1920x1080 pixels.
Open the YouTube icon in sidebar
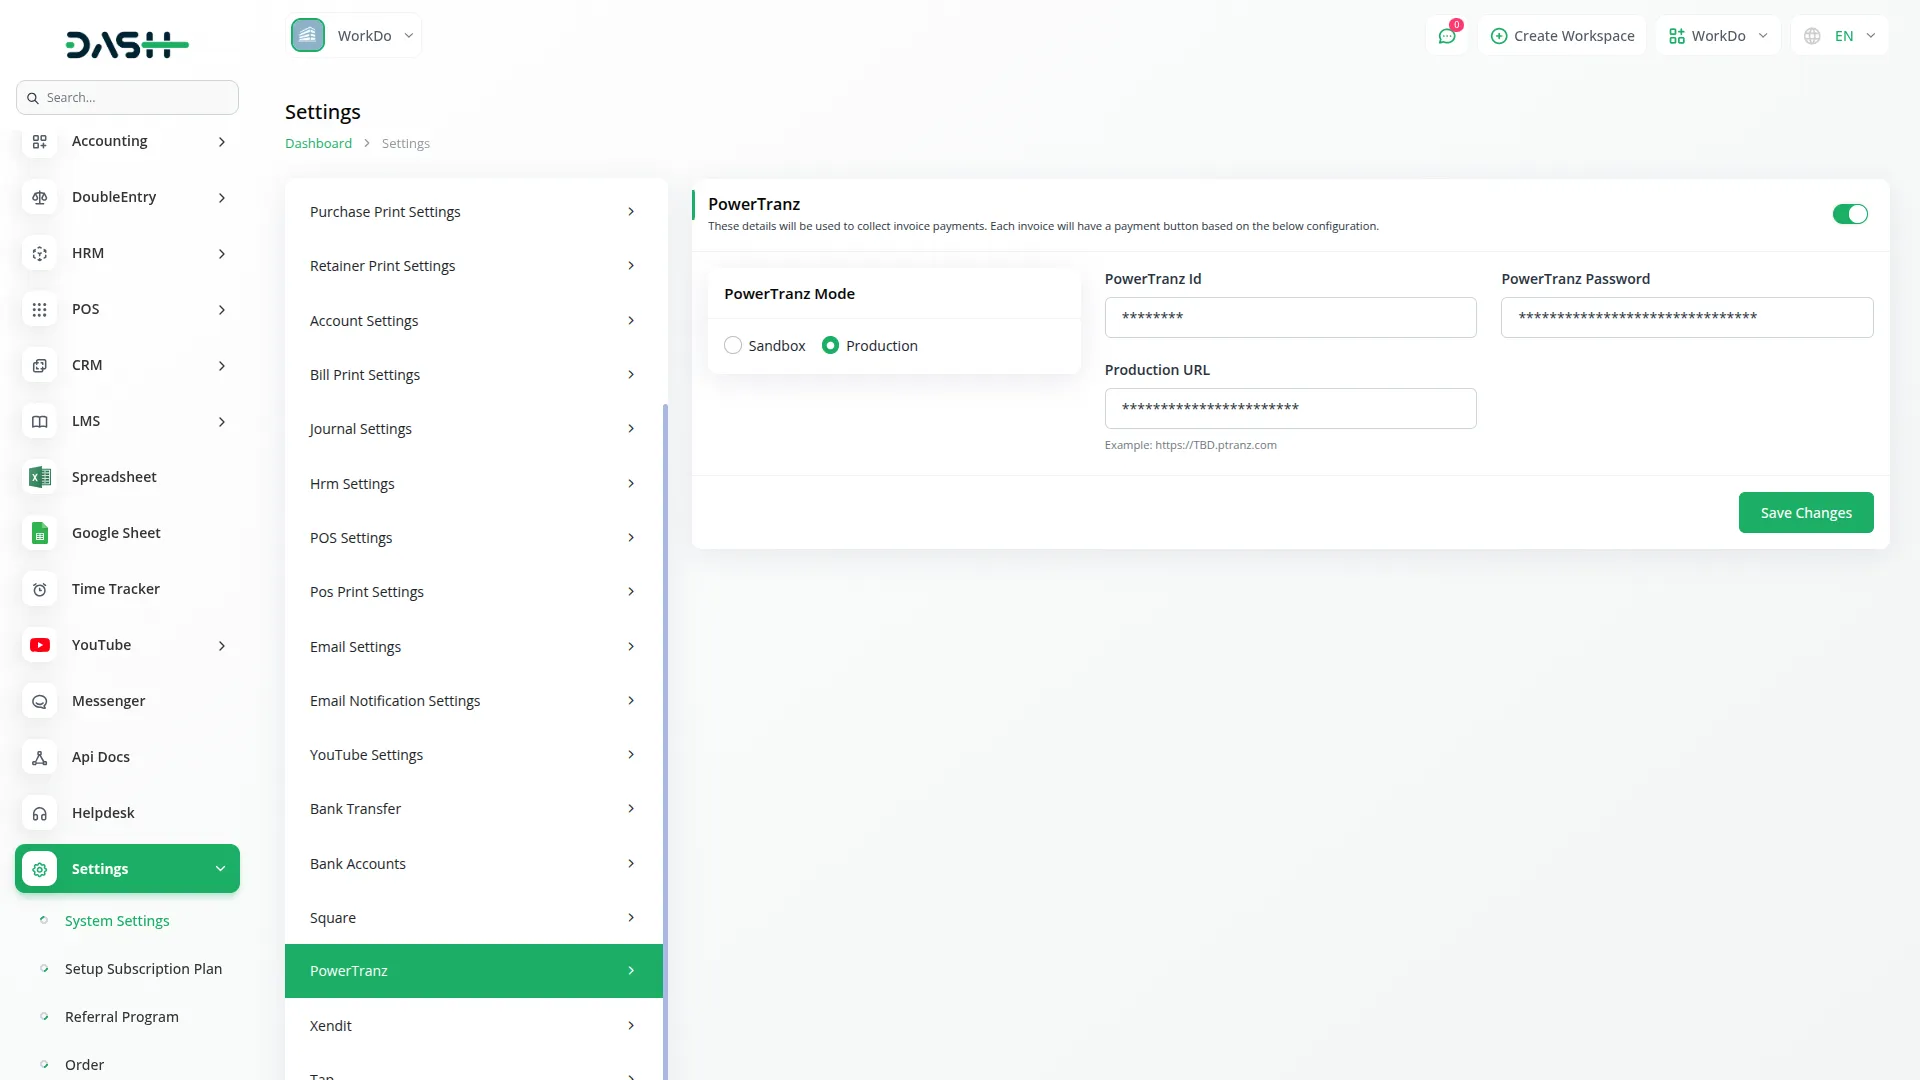40,645
